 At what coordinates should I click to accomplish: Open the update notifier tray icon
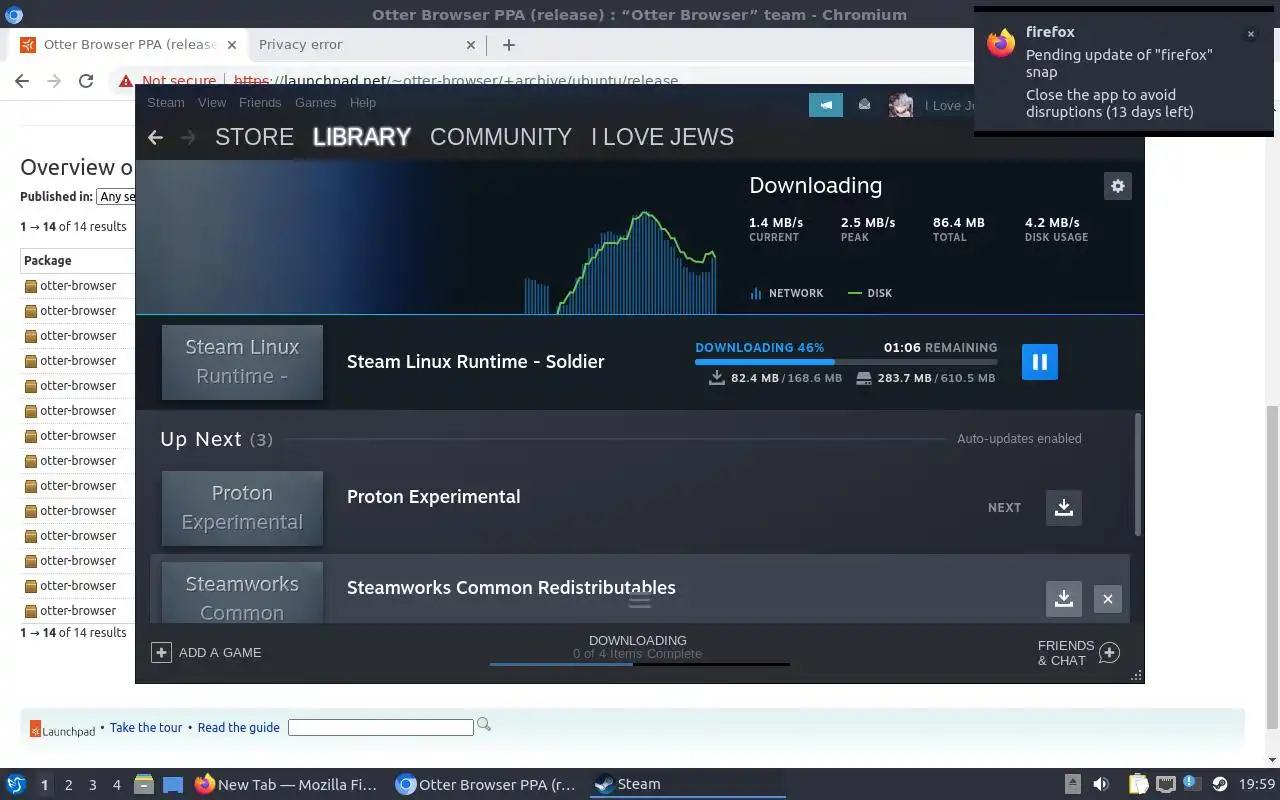(1192, 784)
